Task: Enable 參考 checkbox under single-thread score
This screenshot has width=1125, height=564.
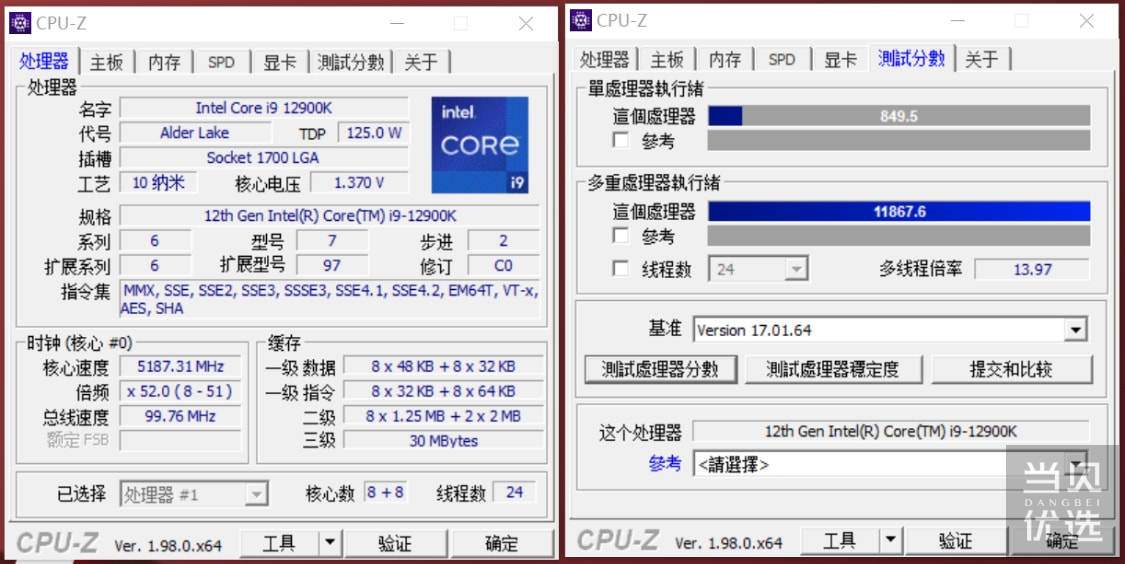Action: (x=621, y=139)
